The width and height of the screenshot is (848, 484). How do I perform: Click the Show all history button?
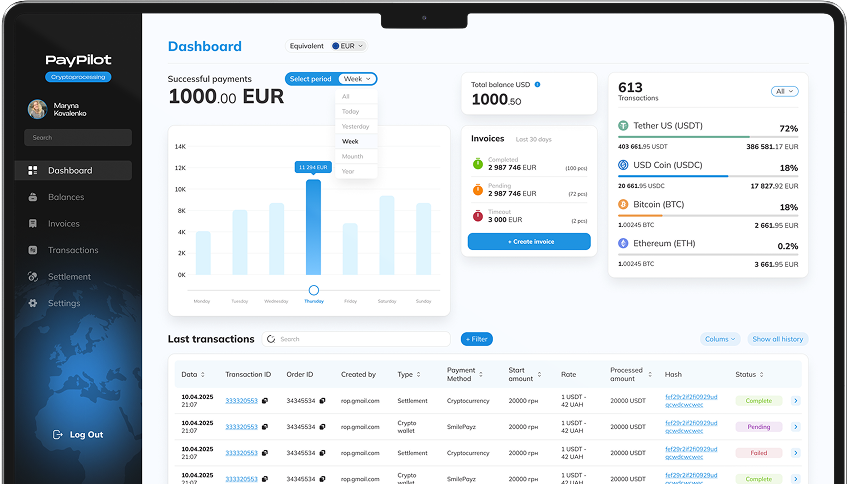coord(777,339)
